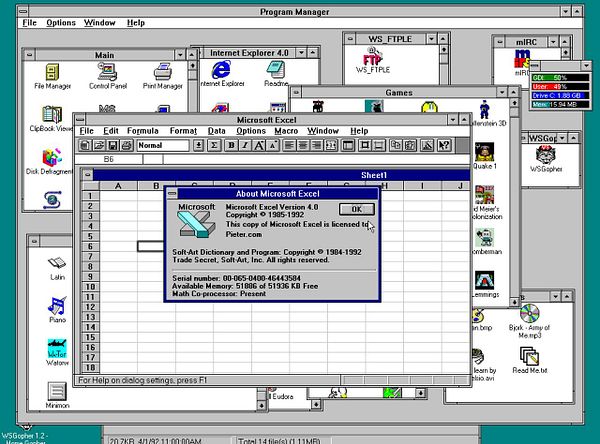The height and width of the screenshot is (444, 600).
Task: Open the Microsoft Excel window control menu box
Action: [80, 120]
